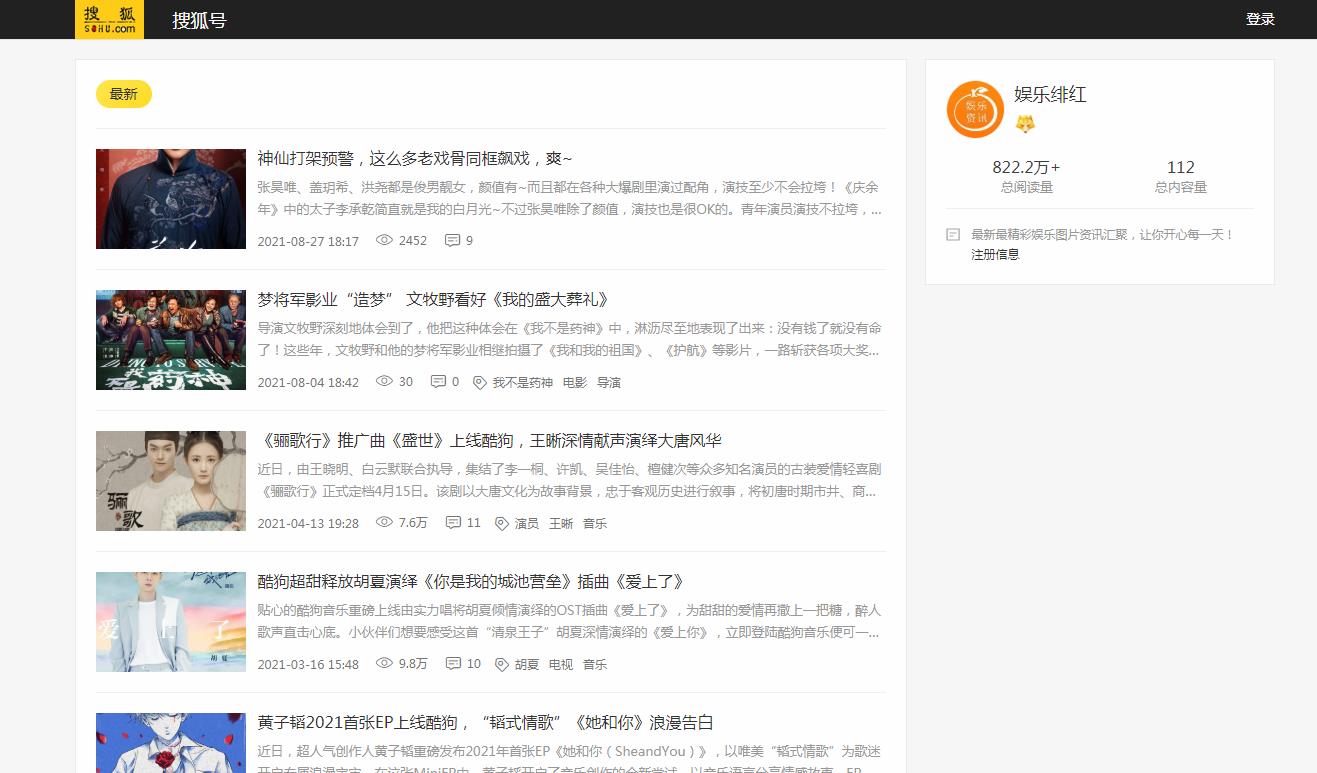Image resolution: width=1317 pixels, height=773 pixels.
Task: Open article titled 神仙打架预警，这么多老戏骨同框飙戏
Action: (x=415, y=159)
